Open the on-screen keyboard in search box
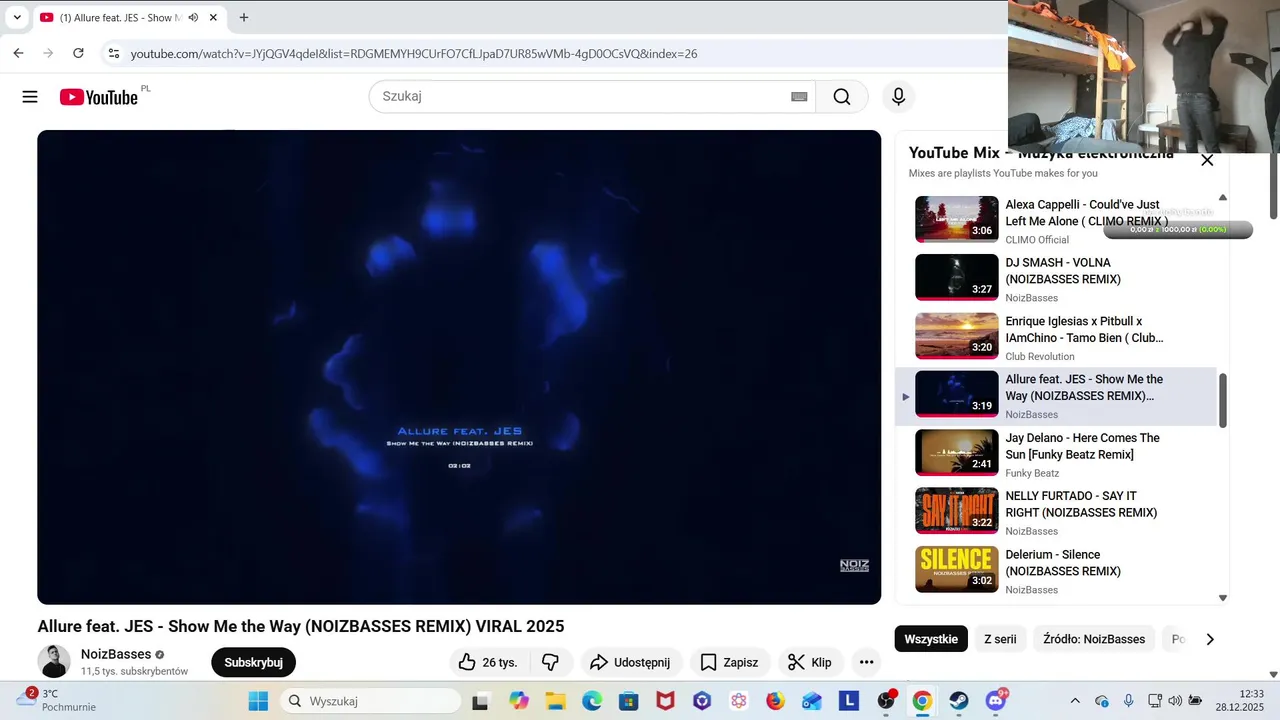1280x720 pixels. (799, 97)
